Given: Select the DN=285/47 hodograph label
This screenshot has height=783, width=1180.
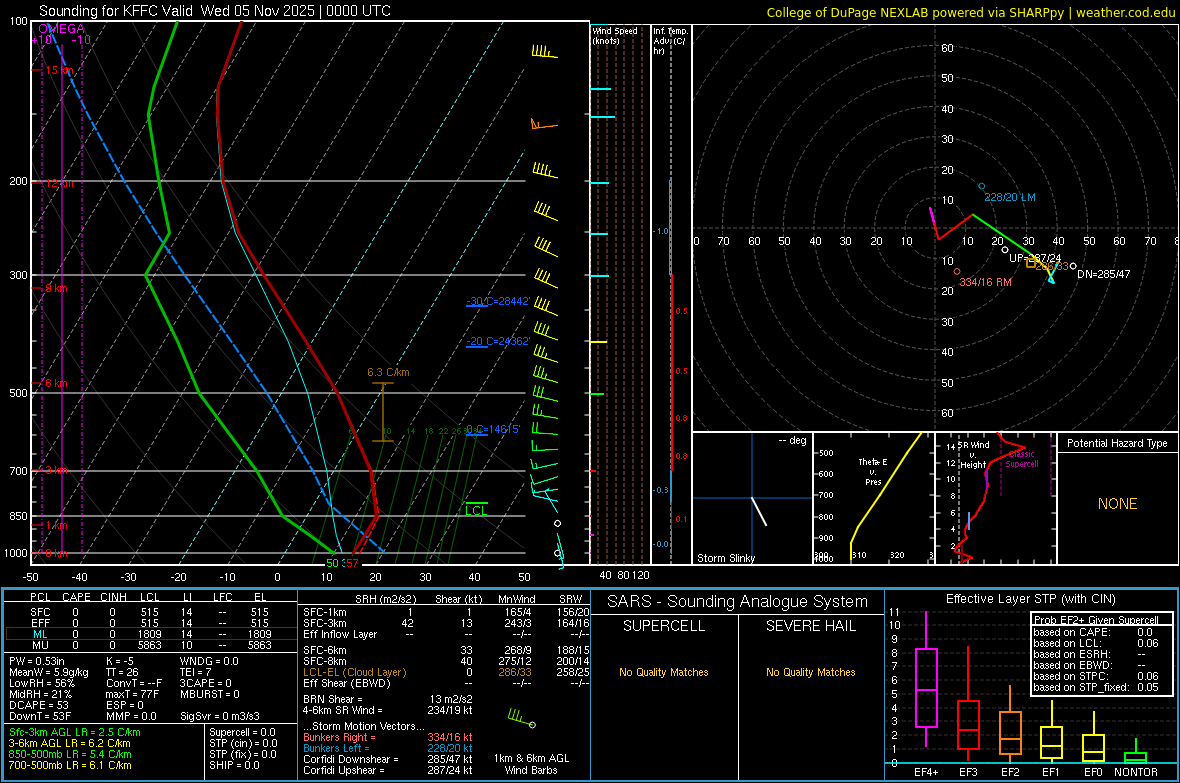Looking at the screenshot, I should pos(1103,274).
